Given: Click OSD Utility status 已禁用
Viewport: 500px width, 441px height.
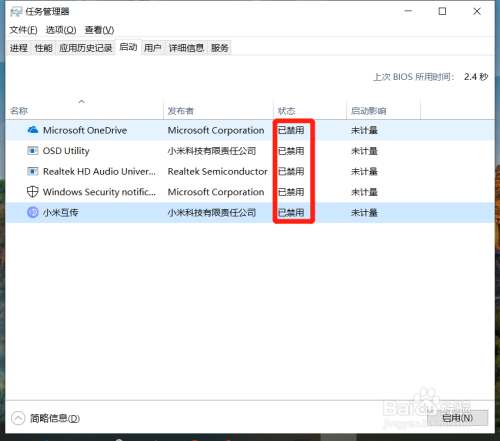Looking at the screenshot, I should point(291,151).
